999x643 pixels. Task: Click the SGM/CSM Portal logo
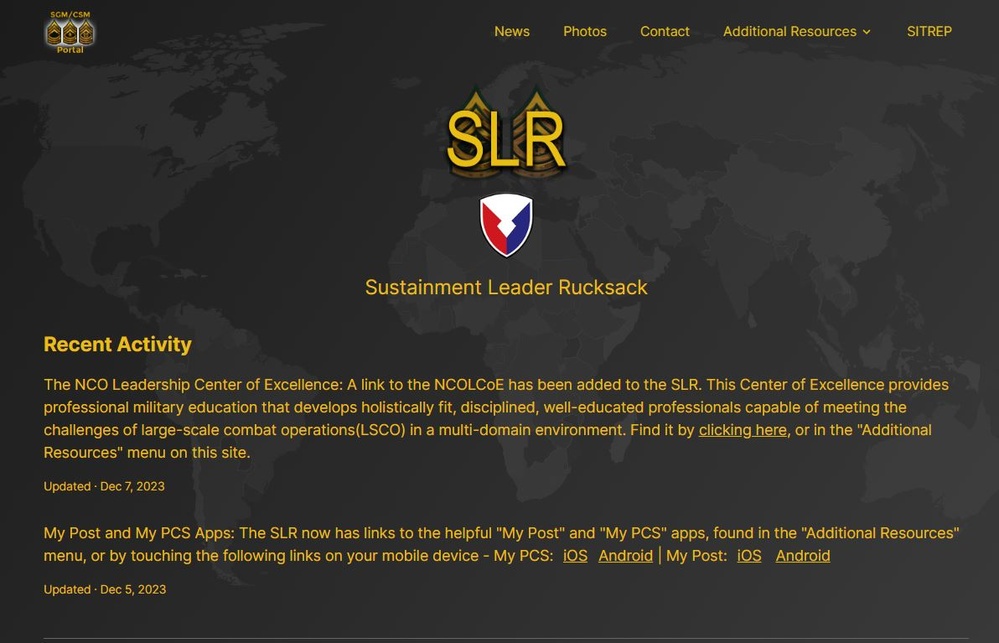click(x=70, y=32)
